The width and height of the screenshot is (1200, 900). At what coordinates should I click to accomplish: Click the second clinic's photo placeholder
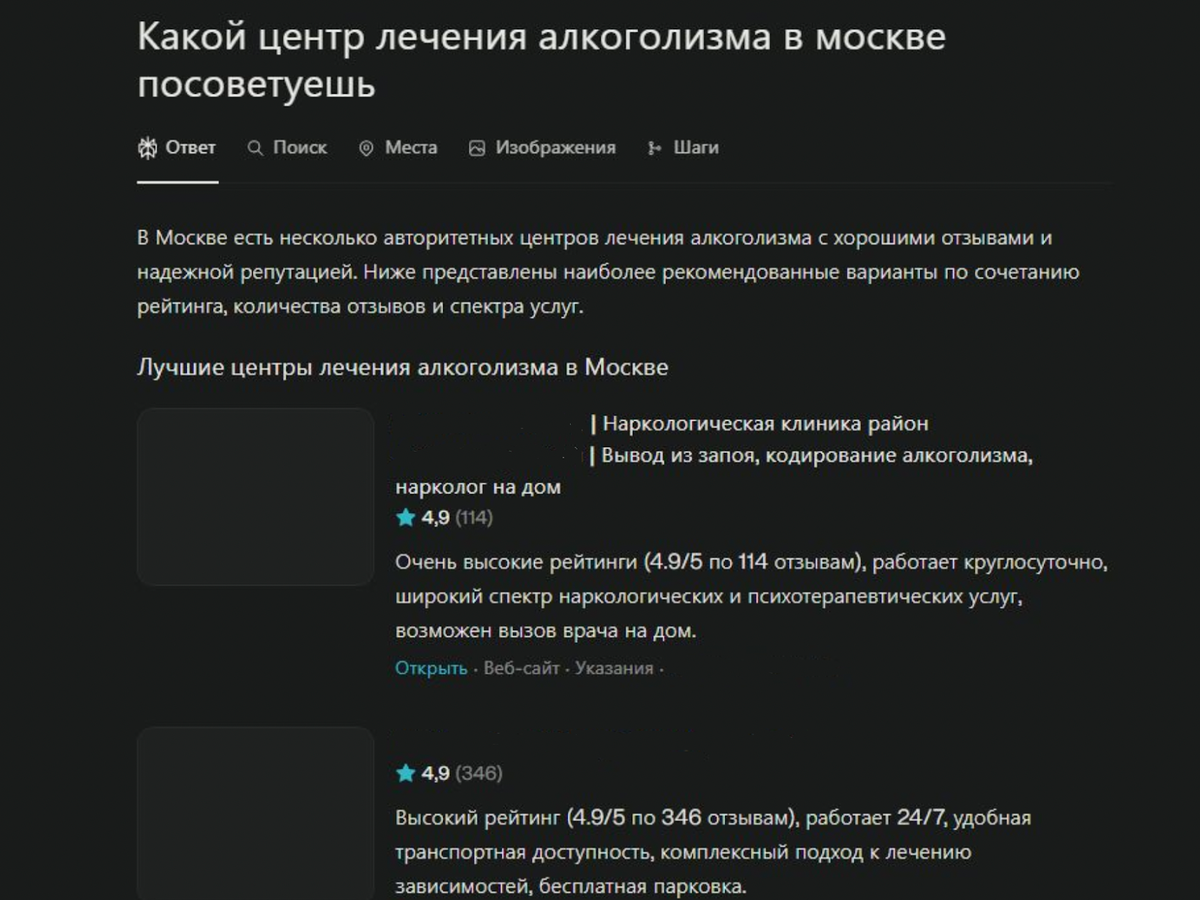pos(254,815)
